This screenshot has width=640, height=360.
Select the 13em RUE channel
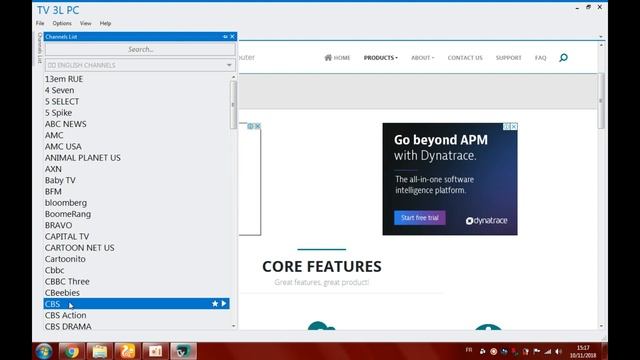click(136, 79)
